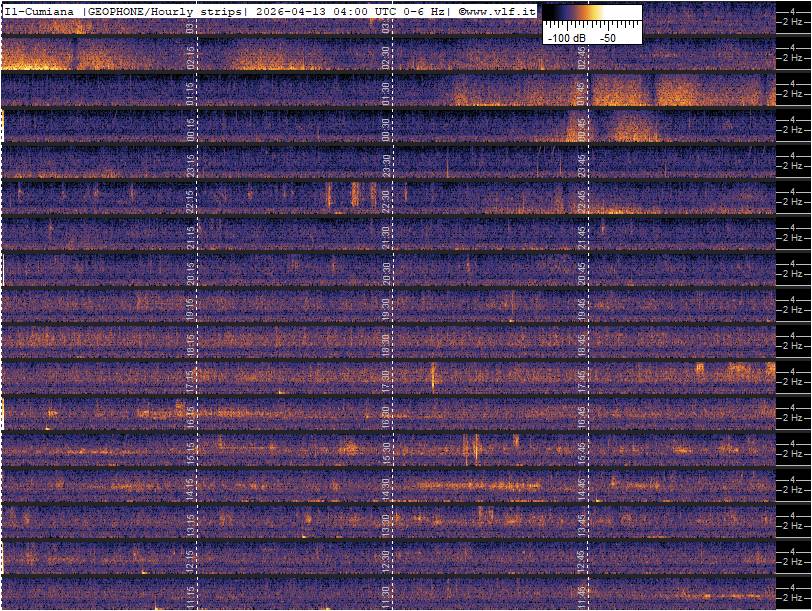Click the www.vlf.it website text

(497, 11)
